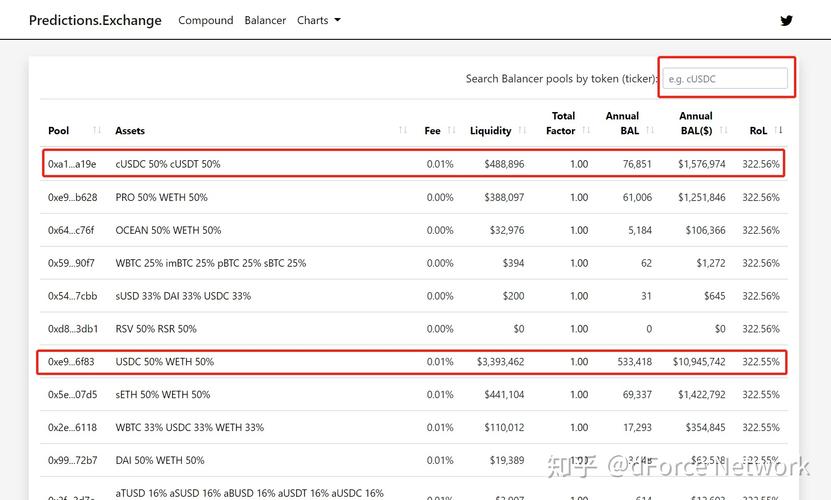
Task: Select pool address 0x64...c76f
Action: coord(71,230)
